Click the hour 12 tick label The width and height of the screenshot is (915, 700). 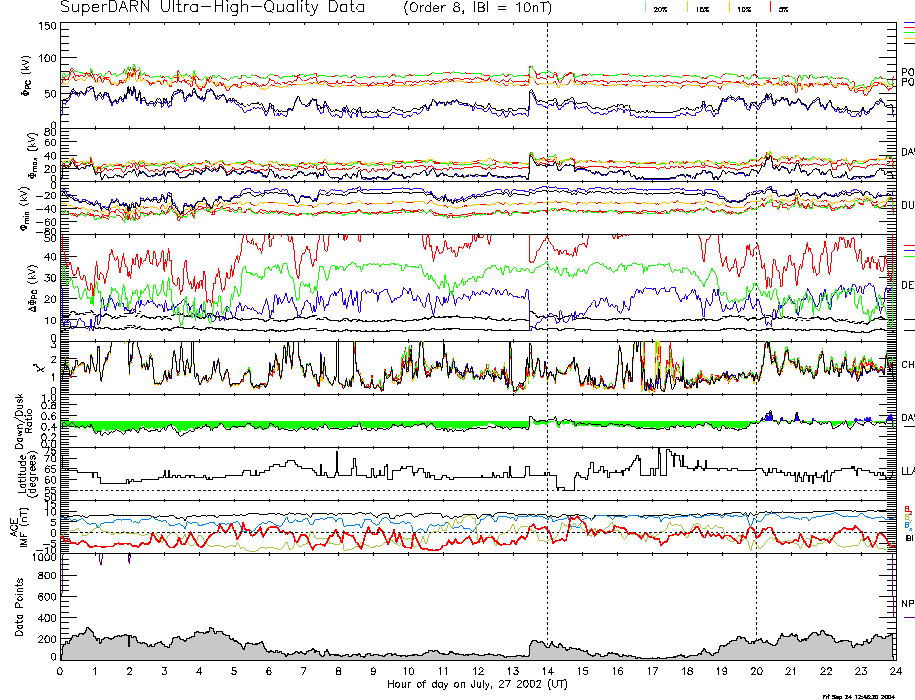[x=478, y=672]
